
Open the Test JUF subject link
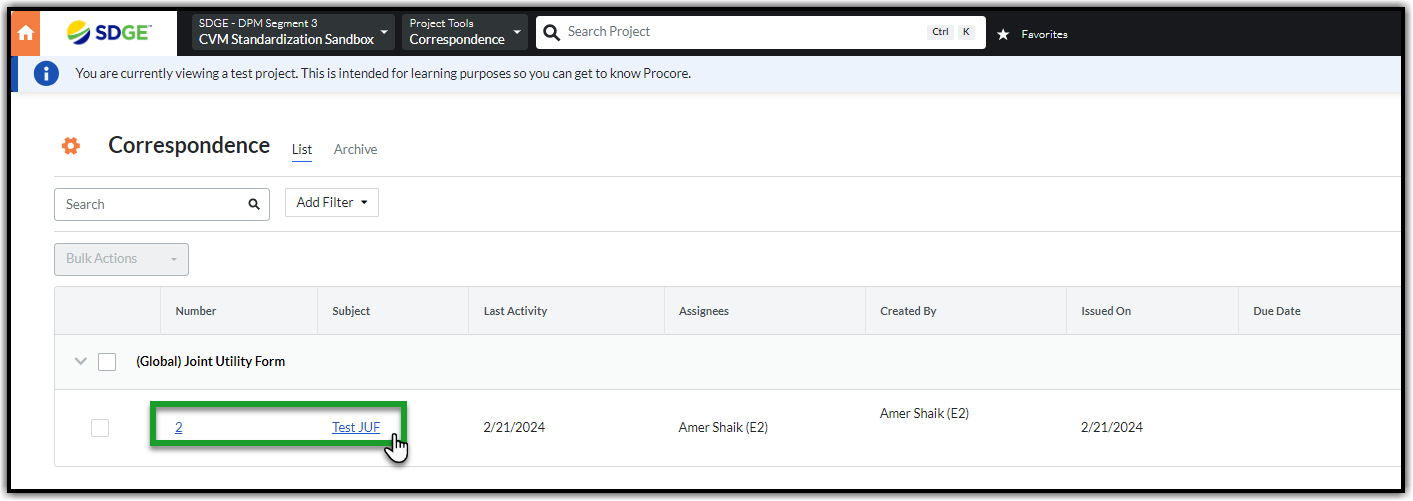click(x=356, y=428)
